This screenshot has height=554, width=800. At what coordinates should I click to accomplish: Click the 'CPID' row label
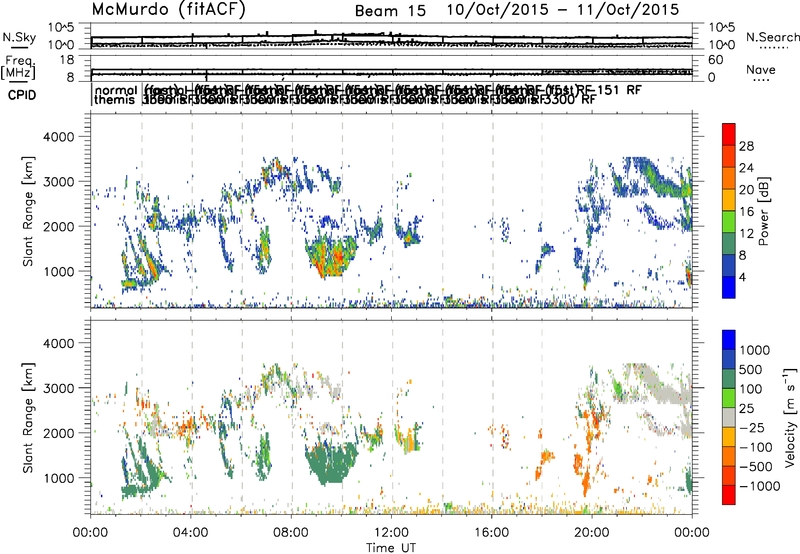22,95
